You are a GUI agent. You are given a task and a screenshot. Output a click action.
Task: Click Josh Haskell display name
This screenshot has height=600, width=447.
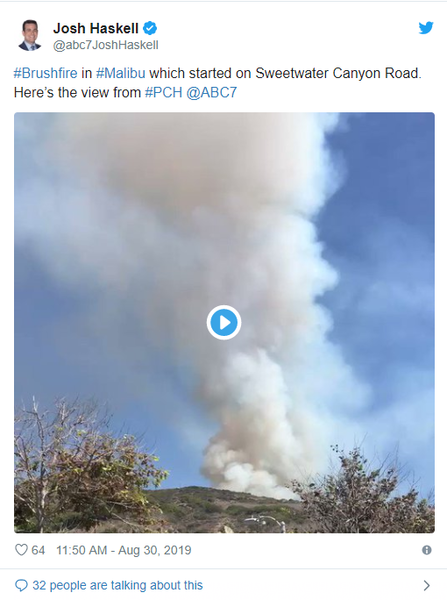tap(96, 28)
